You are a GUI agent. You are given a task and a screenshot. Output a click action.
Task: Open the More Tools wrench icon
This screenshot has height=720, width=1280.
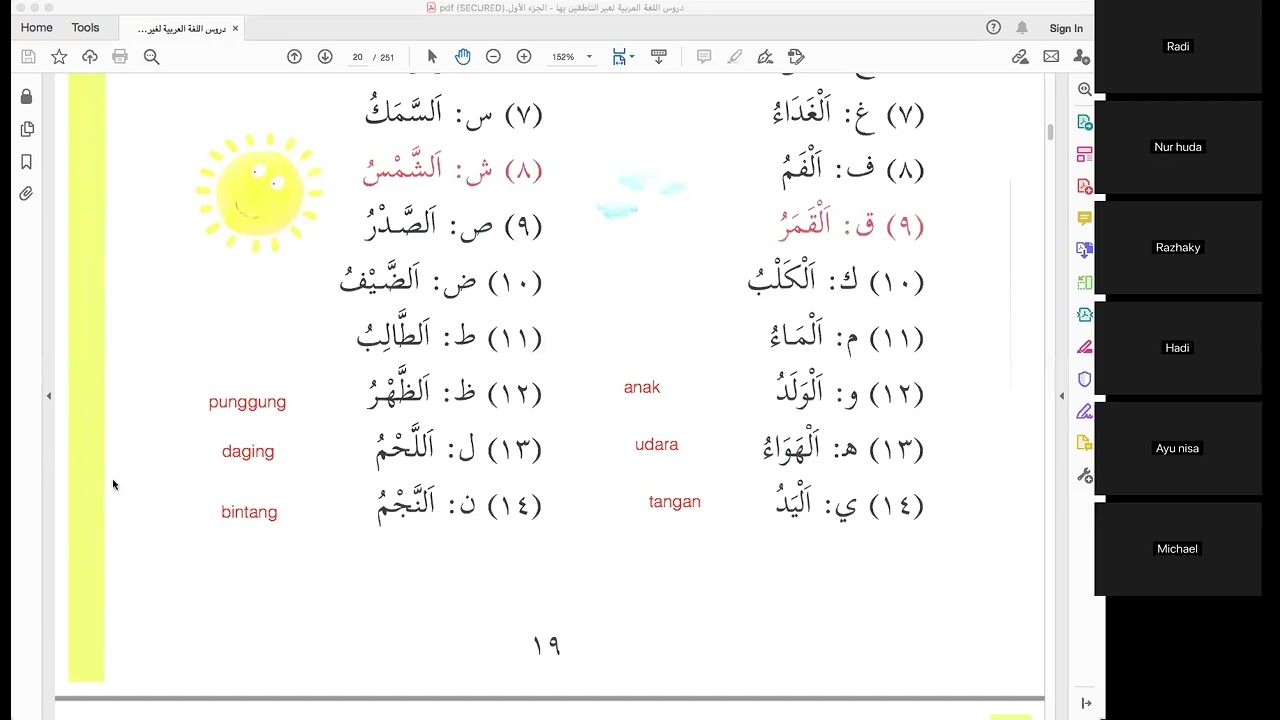(1084, 475)
